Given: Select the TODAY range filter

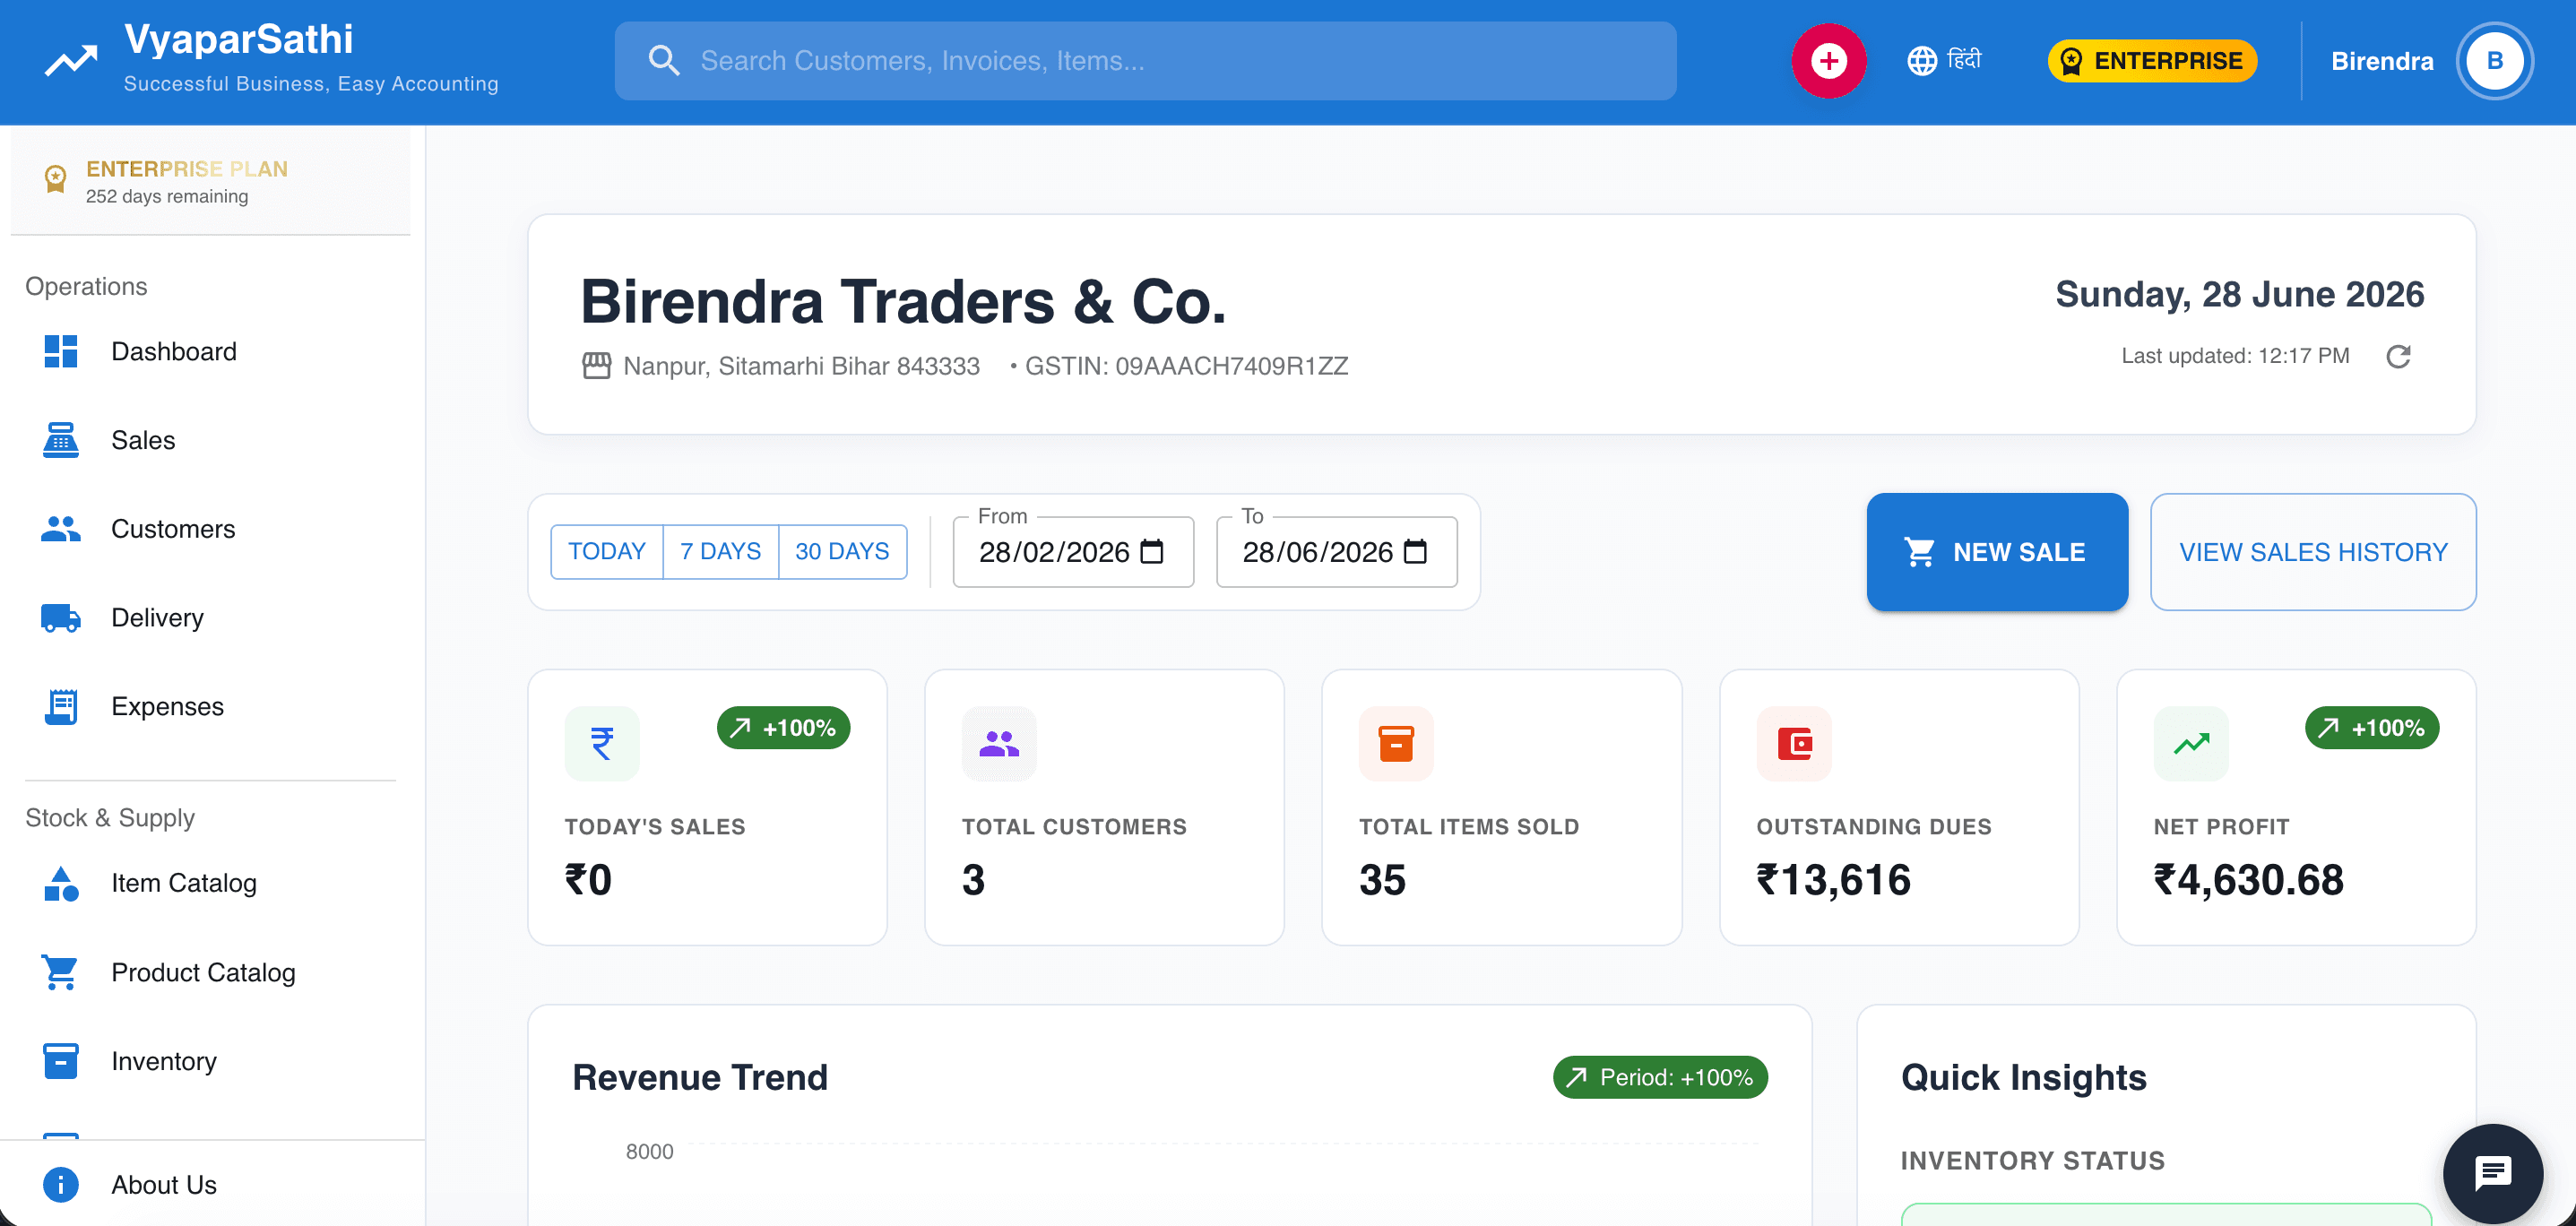Looking at the screenshot, I should click(607, 552).
